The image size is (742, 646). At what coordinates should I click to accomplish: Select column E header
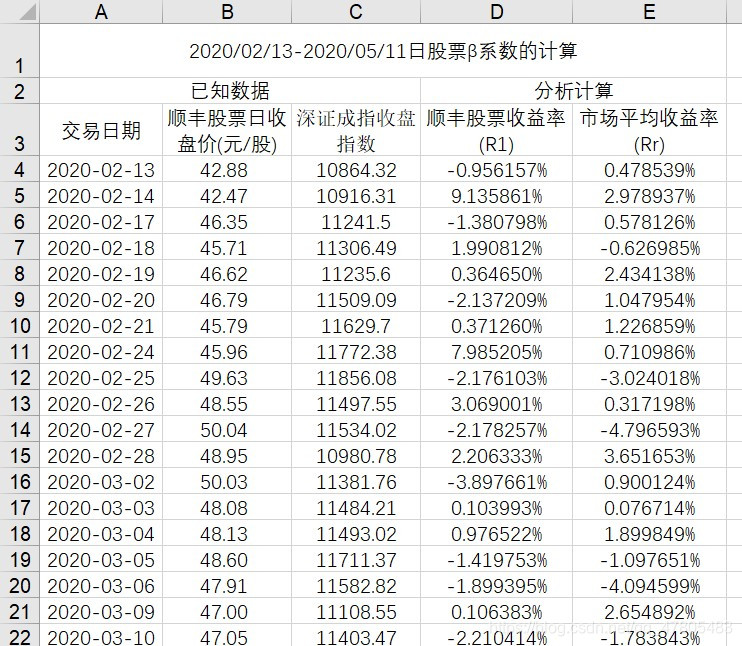[649, 11]
